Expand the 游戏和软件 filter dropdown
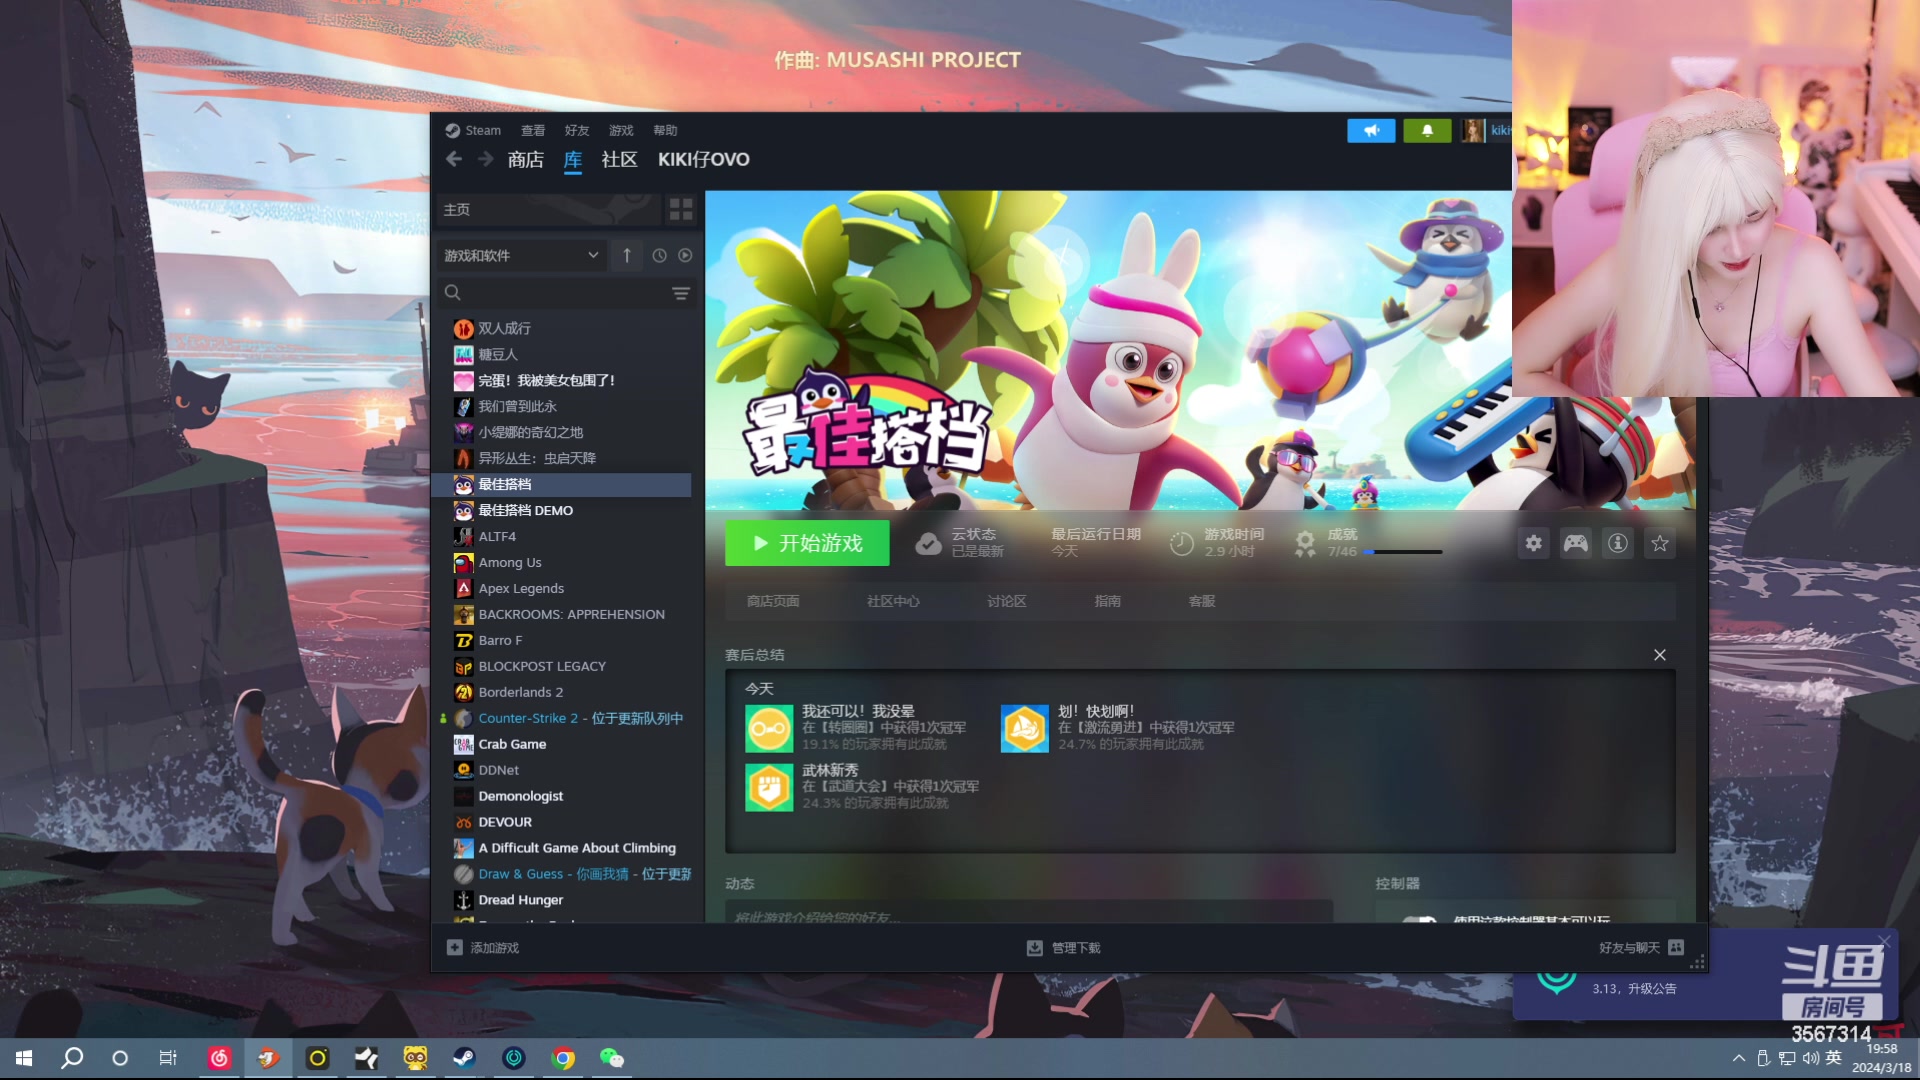This screenshot has width=1920, height=1080. (x=521, y=255)
